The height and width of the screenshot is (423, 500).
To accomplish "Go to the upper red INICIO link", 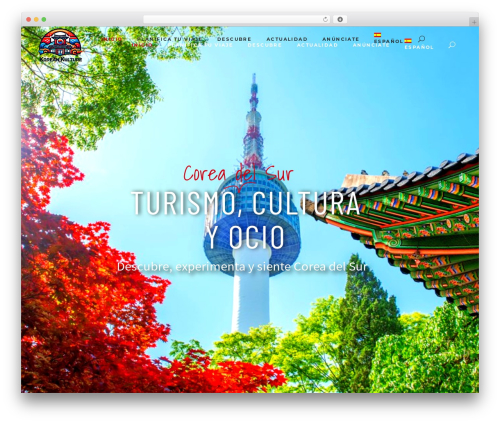I will (112, 39).
